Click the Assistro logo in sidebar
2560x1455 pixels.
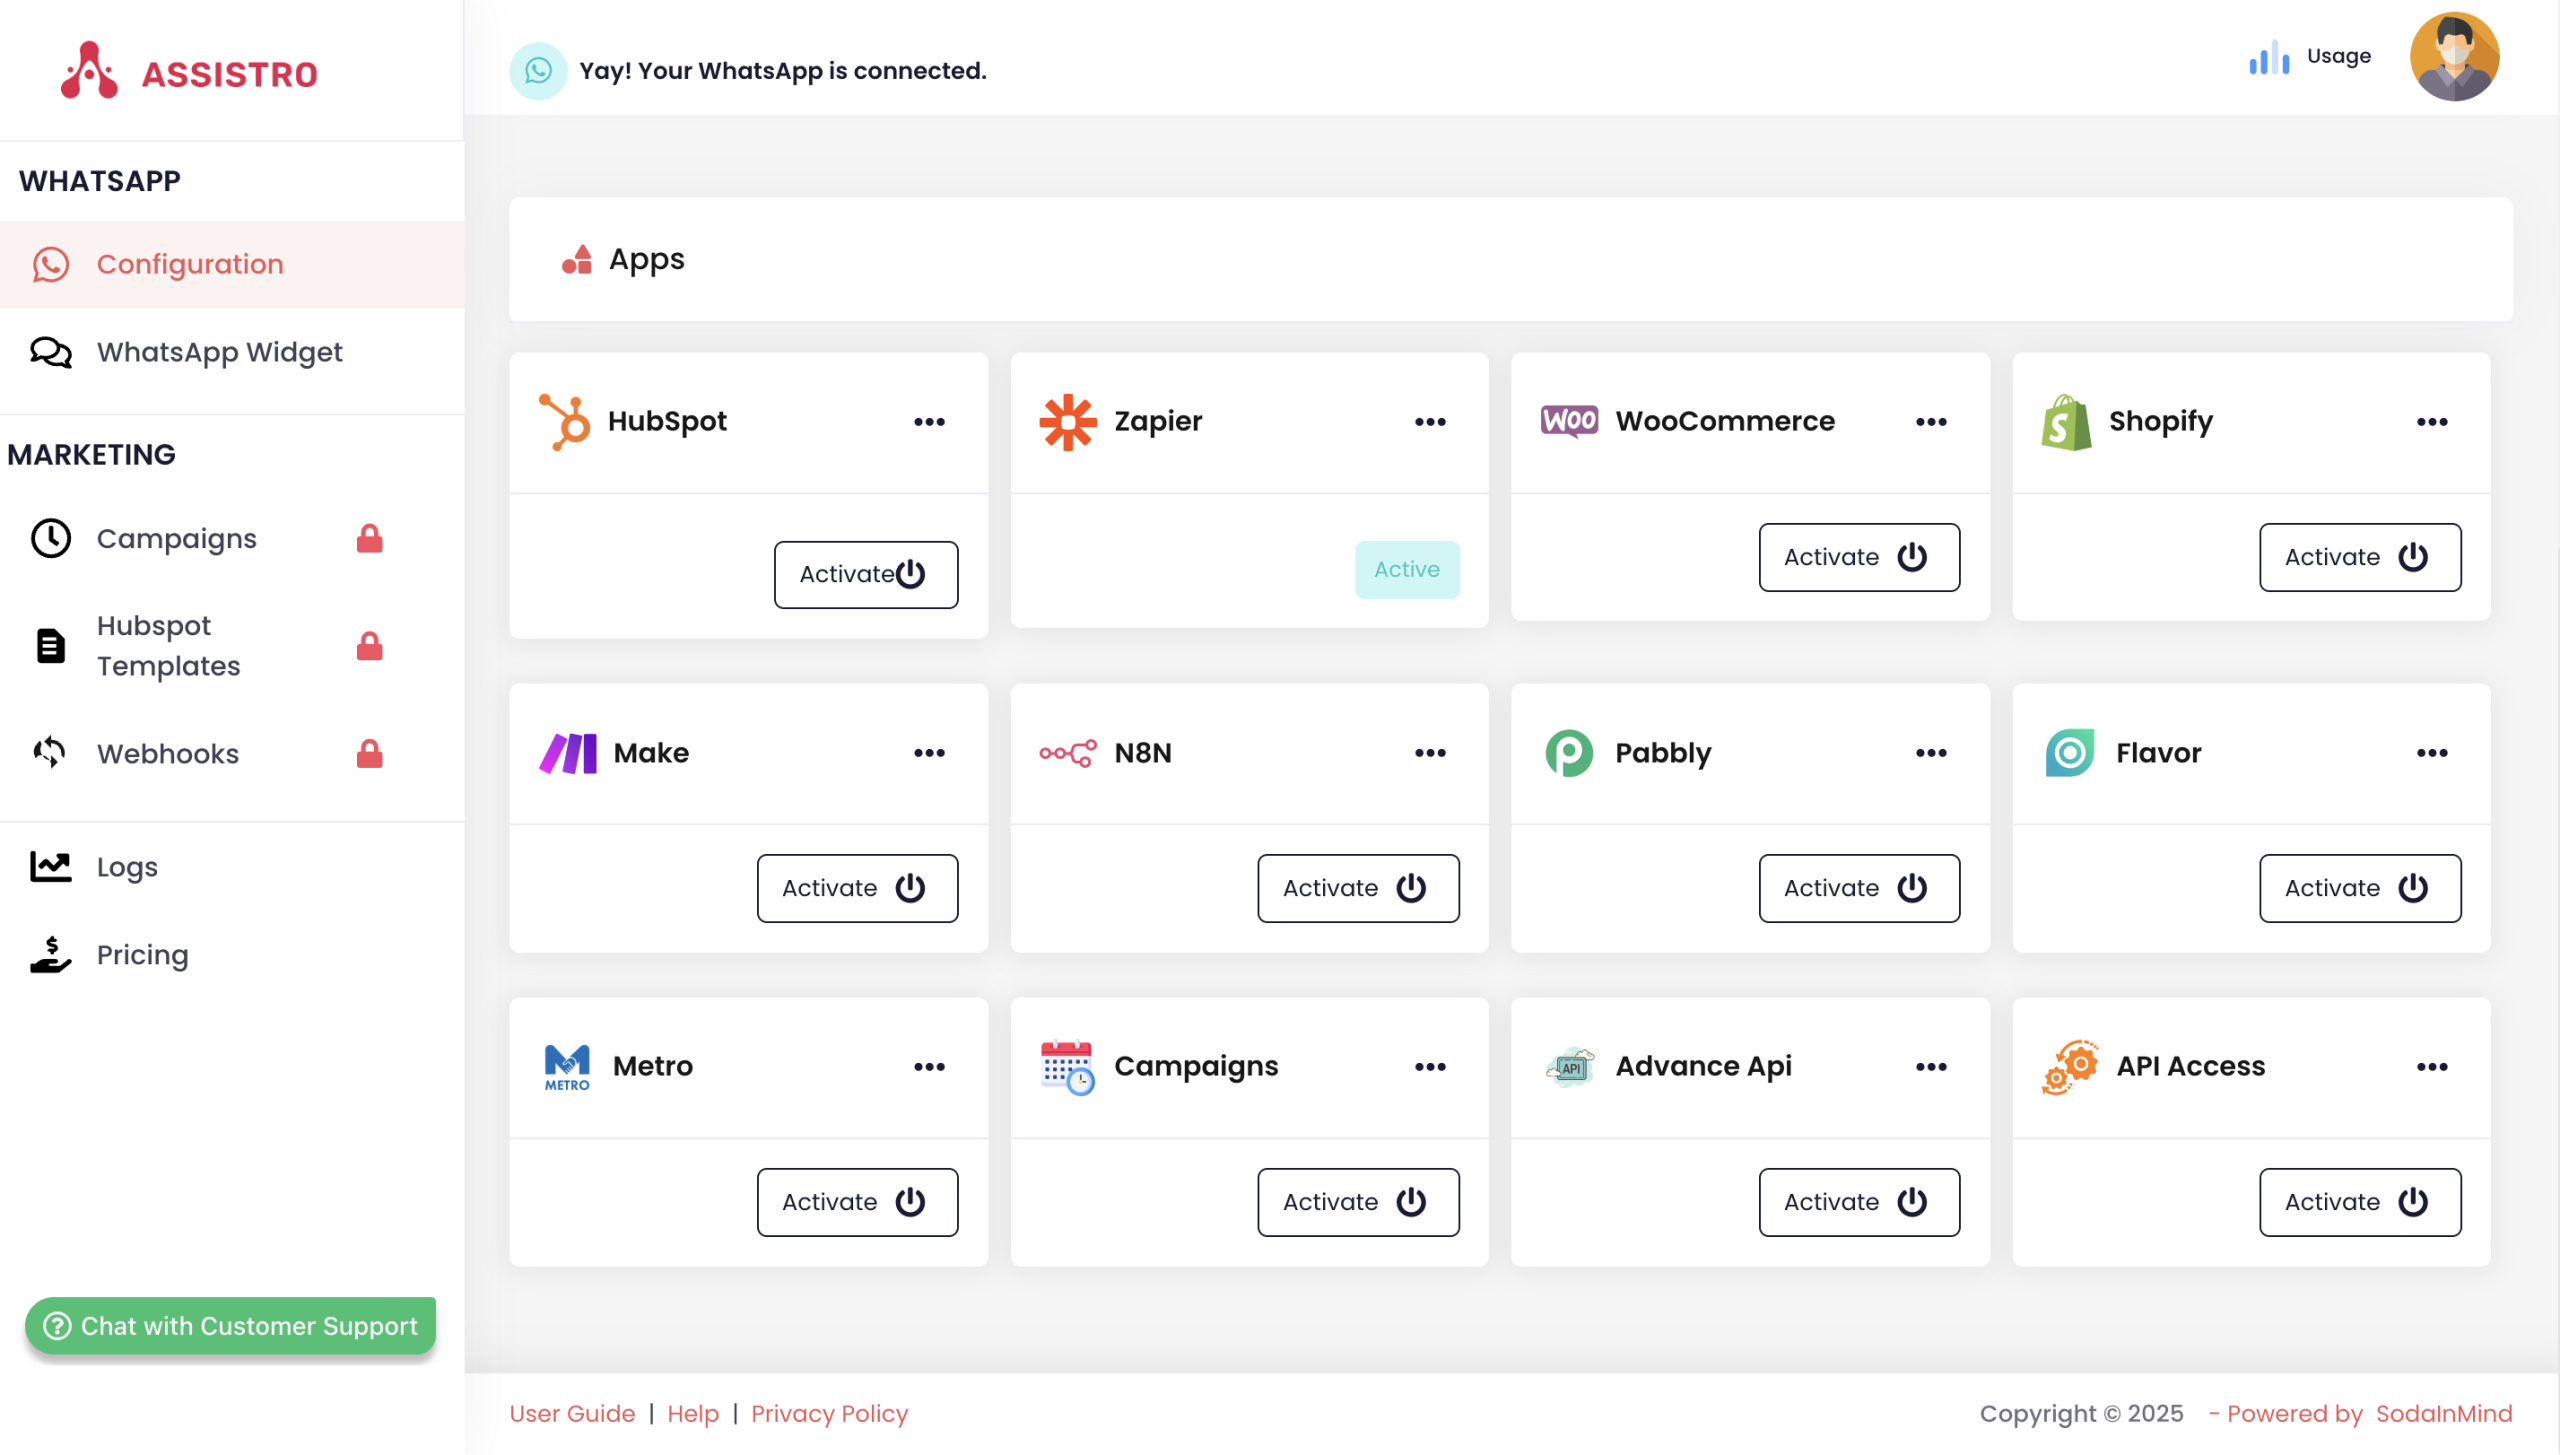tap(190, 72)
